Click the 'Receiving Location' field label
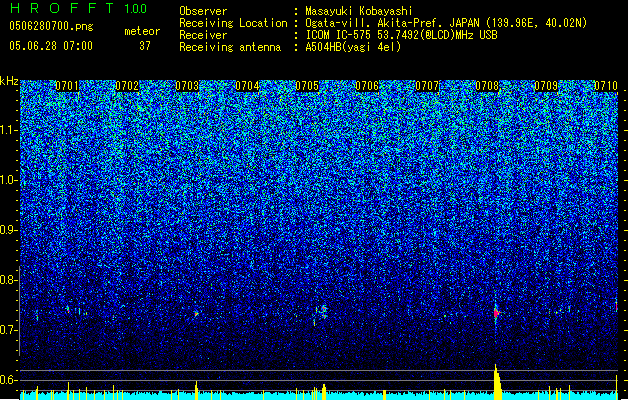 233,23
